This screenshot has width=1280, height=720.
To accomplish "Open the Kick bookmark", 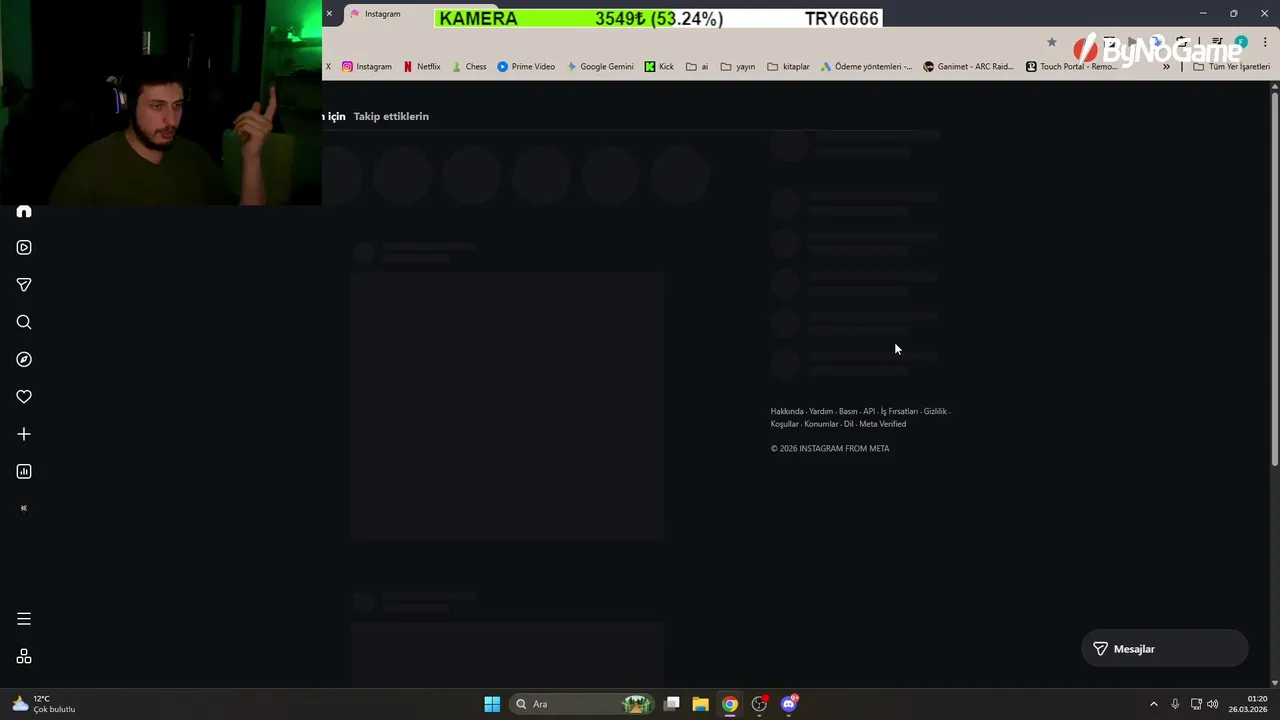I will pyautogui.click(x=659, y=67).
